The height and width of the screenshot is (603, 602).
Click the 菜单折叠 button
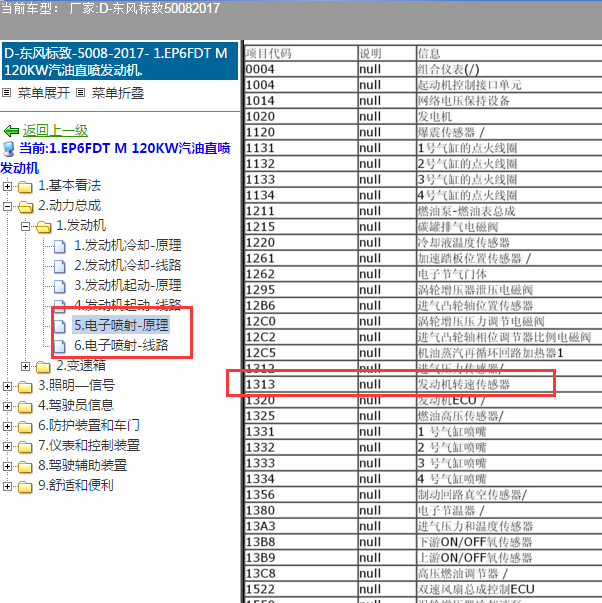point(118,93)
